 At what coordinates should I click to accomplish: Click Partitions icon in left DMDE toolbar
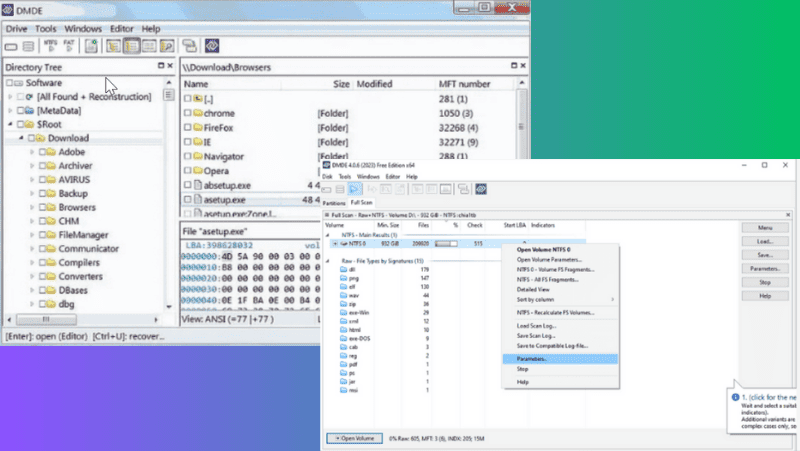tap(29, 46)
